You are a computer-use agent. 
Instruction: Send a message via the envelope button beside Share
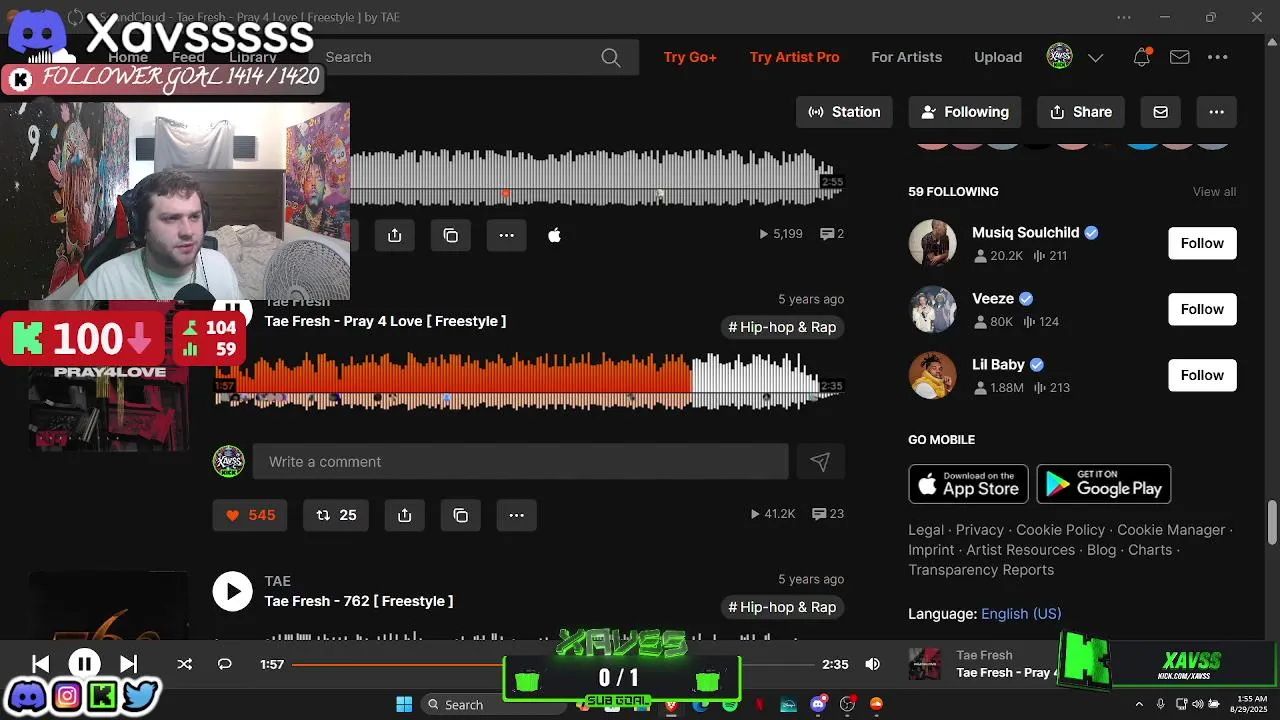point(1161,112)
